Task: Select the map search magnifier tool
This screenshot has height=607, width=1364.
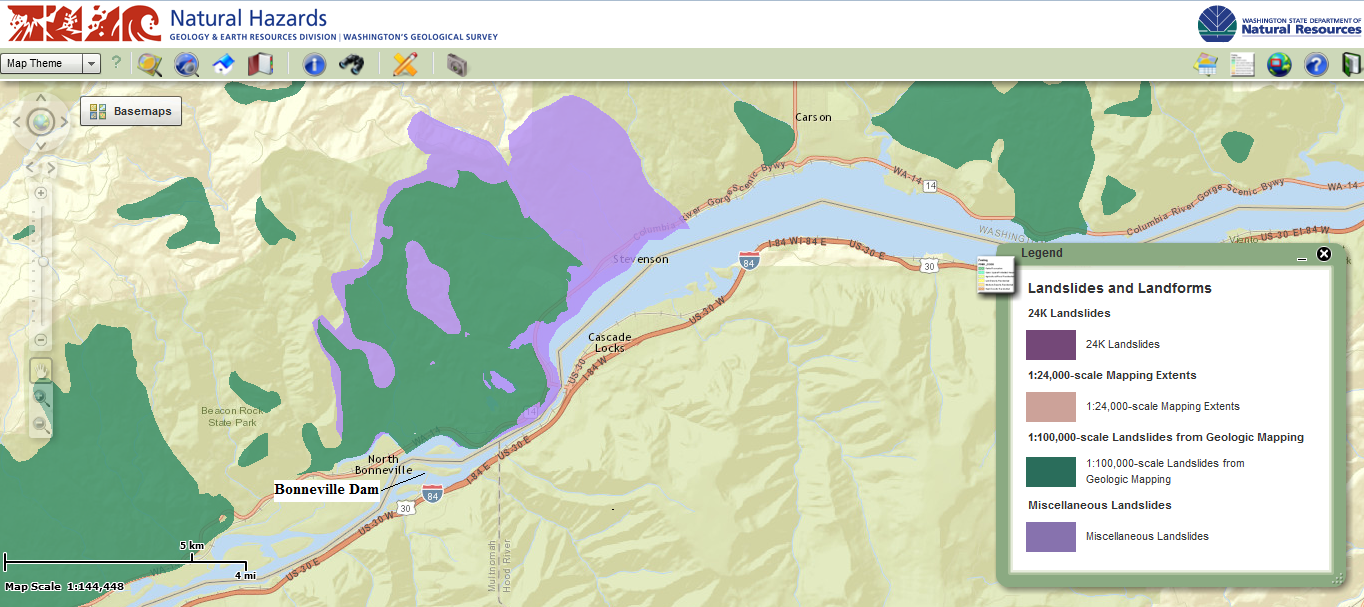Action: [x=150, y=65]
